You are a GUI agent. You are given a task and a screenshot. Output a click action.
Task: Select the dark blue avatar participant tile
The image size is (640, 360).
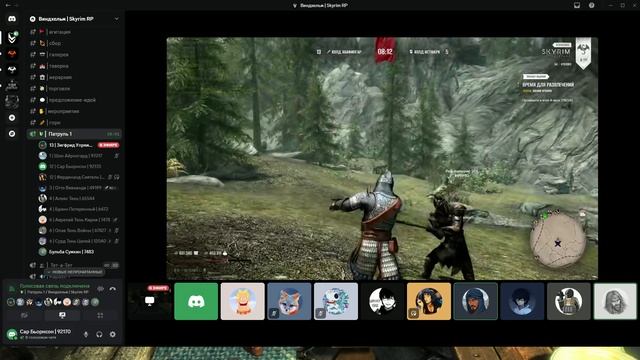(x=522, y=301)
